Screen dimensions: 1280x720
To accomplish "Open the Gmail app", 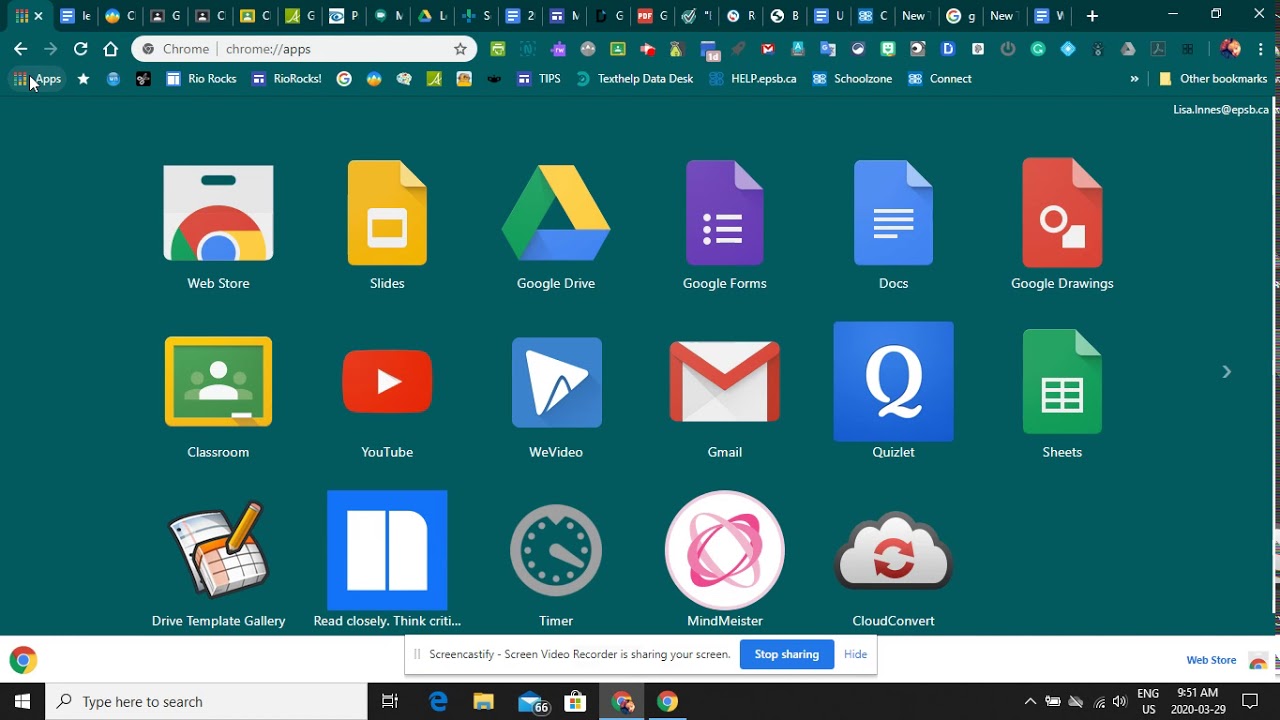I will point(724,397).
